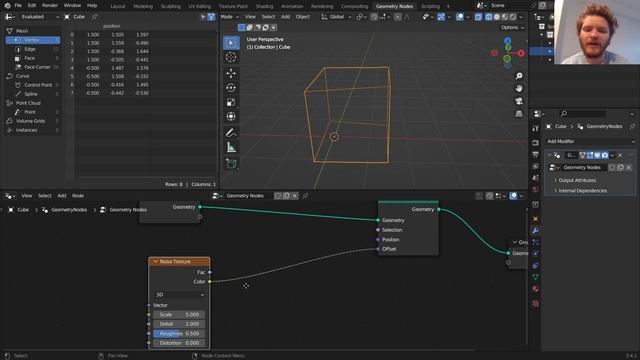
Task: Open the 3D dimensions dropdown in Noise Texture
Action: tap(180, 295)
